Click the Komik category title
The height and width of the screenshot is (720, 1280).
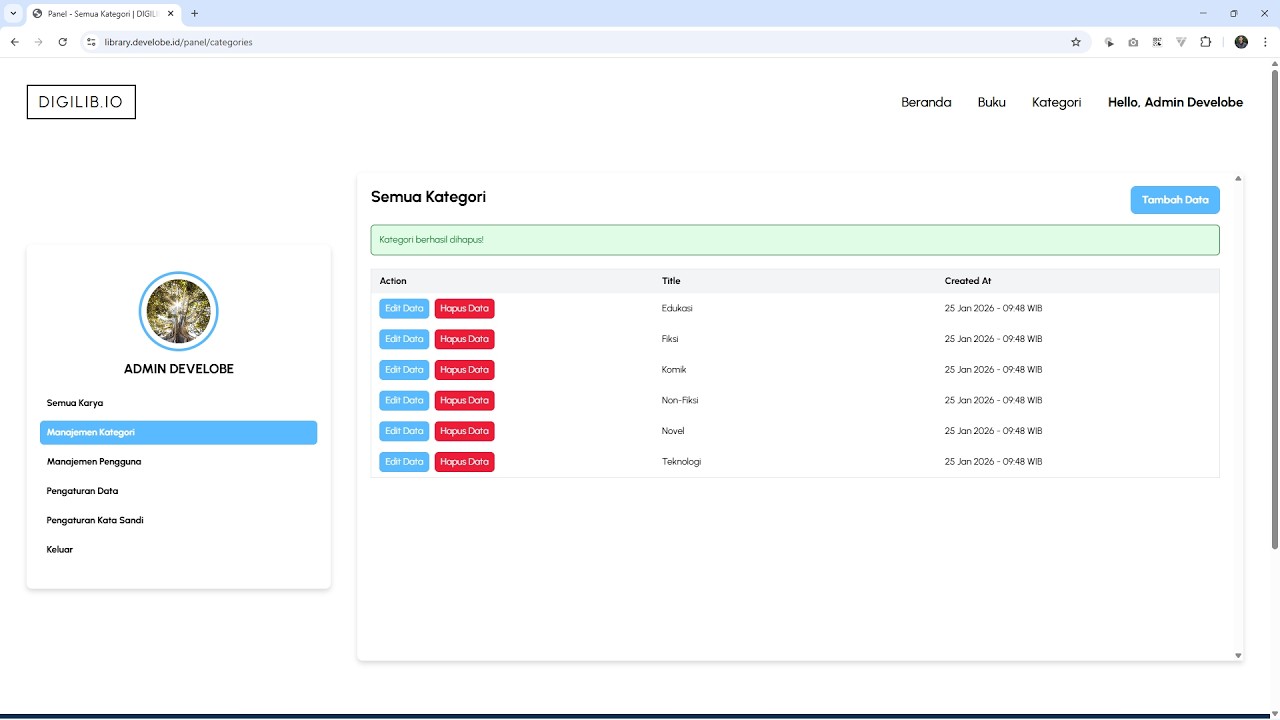tap(674, 370)
